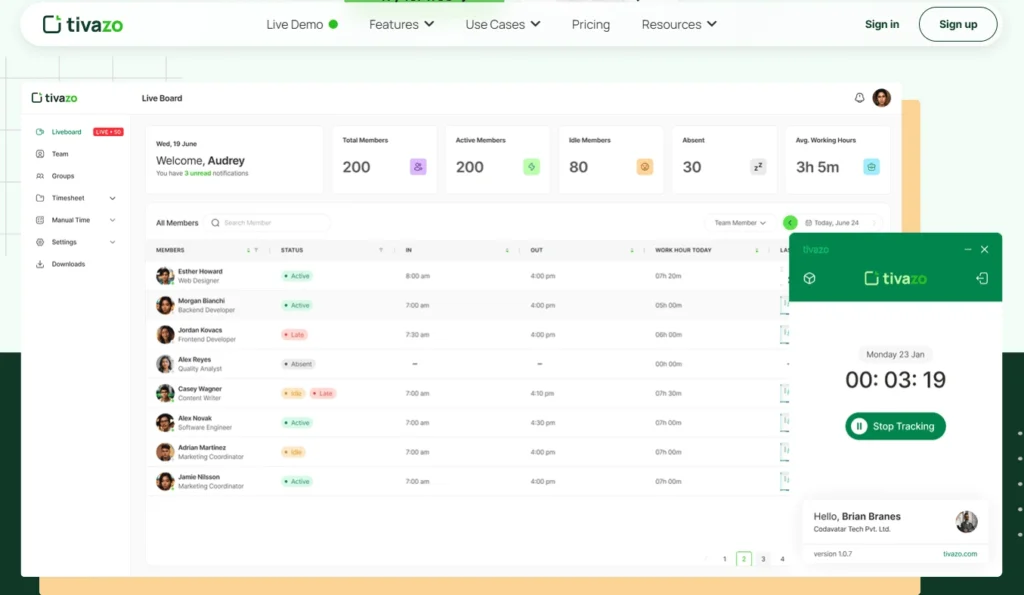Click the Late status badge for Jordan Kovacs

(x=294, y=335)
